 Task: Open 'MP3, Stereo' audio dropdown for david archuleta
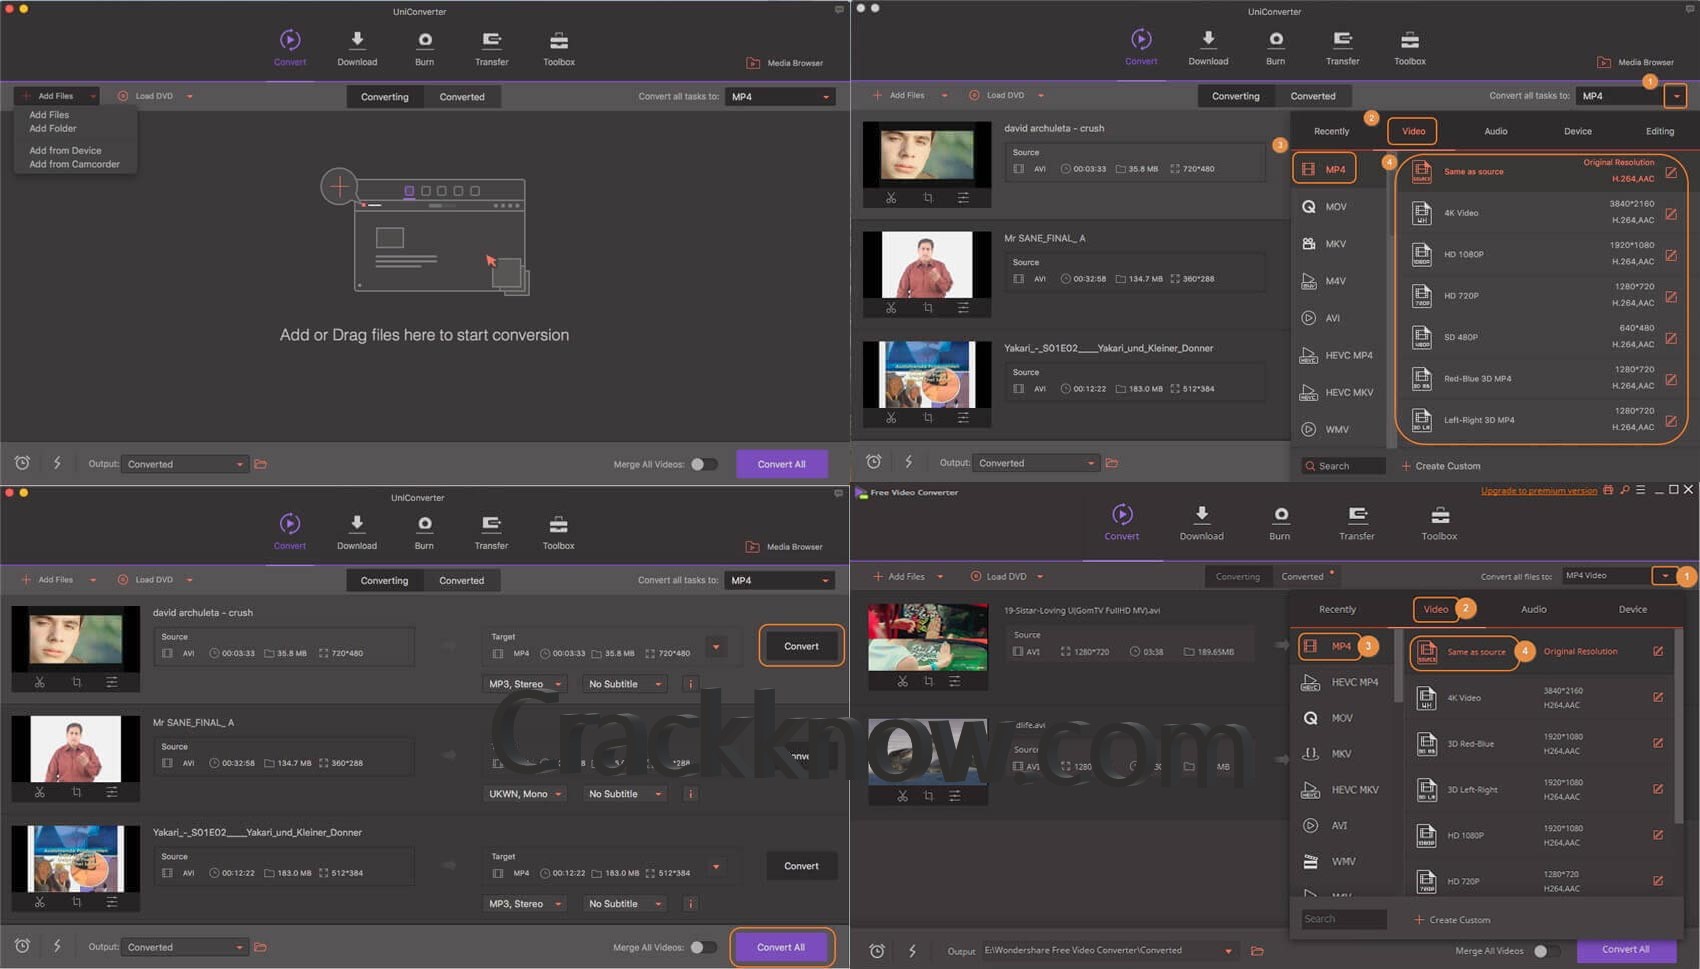tap(525, 684)
